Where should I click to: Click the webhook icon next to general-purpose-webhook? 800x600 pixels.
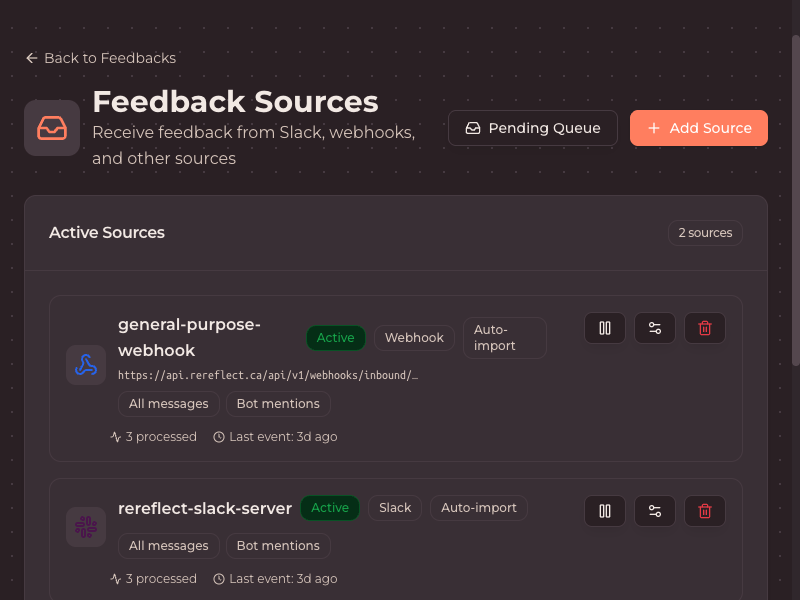[86, 364]
